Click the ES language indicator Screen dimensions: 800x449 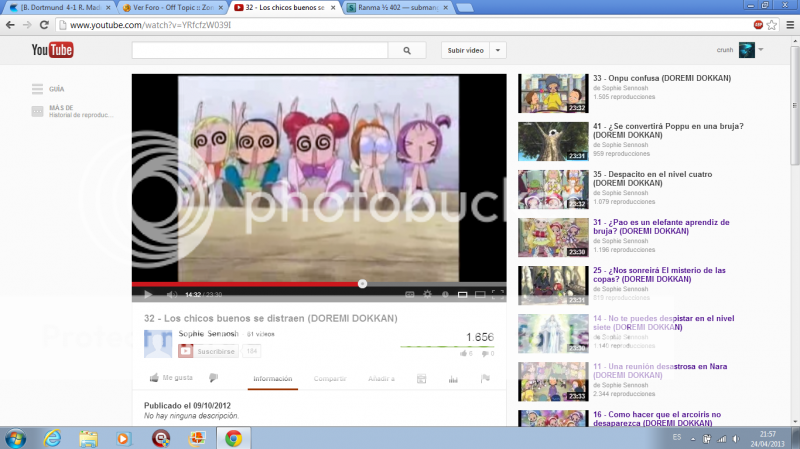tap(677, 437)
